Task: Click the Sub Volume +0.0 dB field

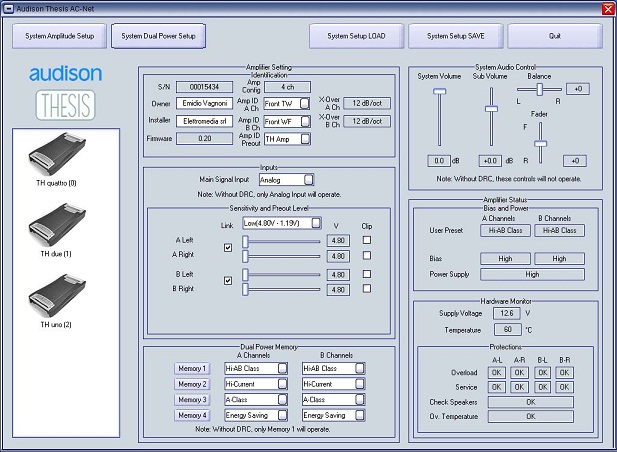Action: (490, 161)
